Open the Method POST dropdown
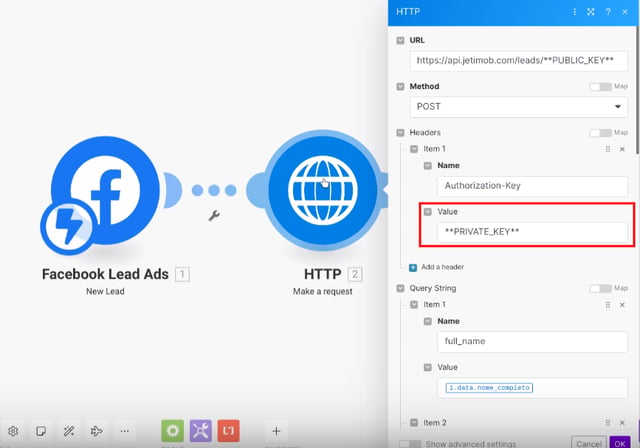This screenshot has width=640, height=448. click(518, 107)
